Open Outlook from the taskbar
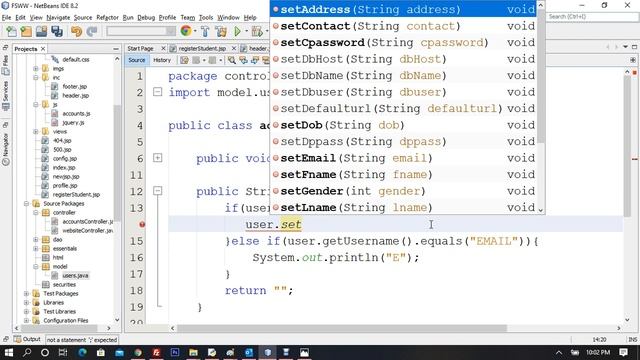This screenshot has width=640, height=360. (x=249, y=352)
